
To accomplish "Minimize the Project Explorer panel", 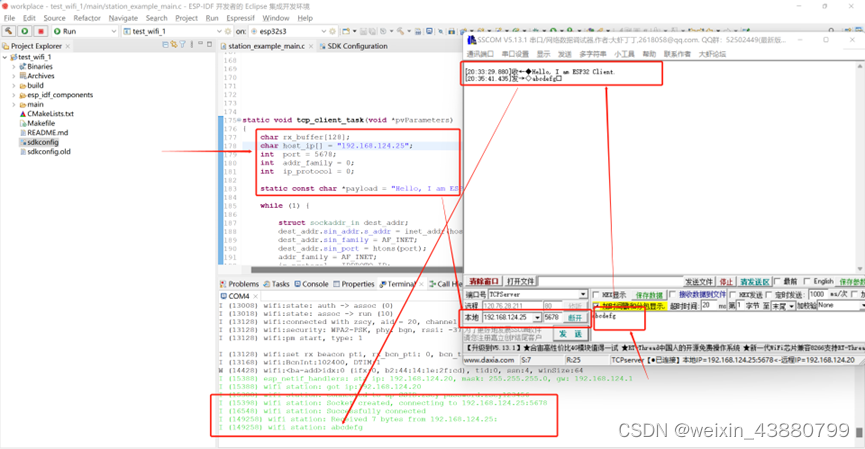I will click(201, 44).
